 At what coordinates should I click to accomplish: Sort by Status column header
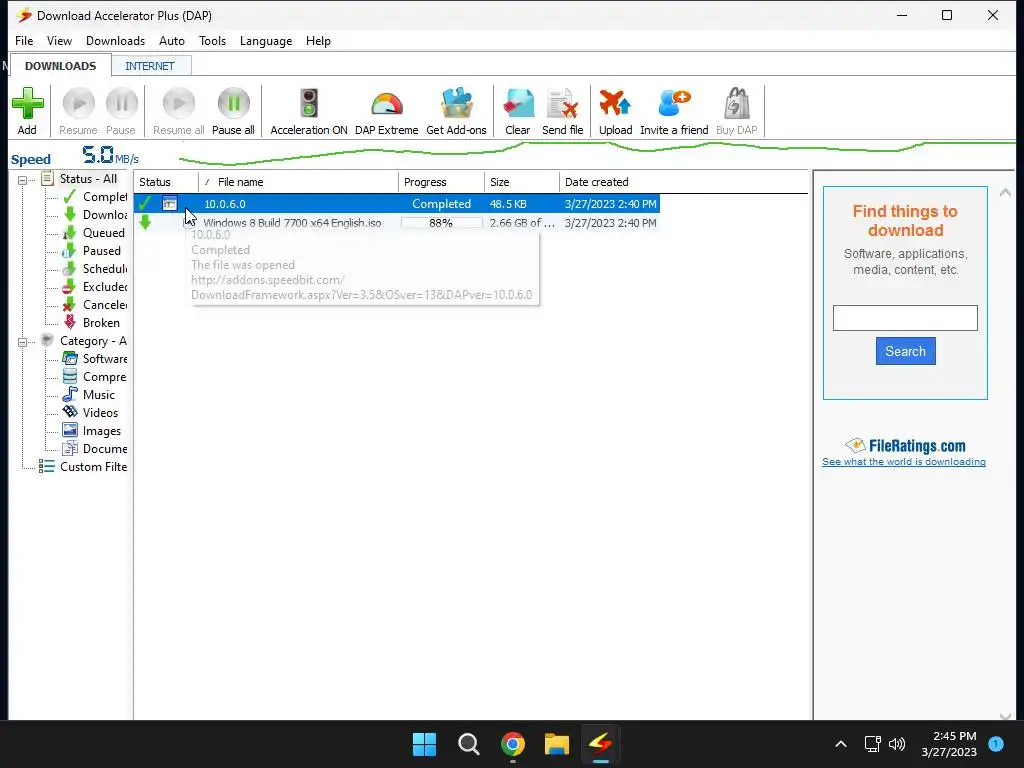[x=166, y=182]
